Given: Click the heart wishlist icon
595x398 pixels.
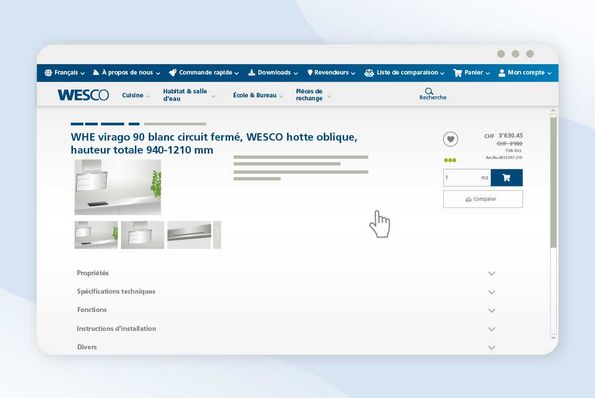Looking at the screenshot, I should [450, 139].
